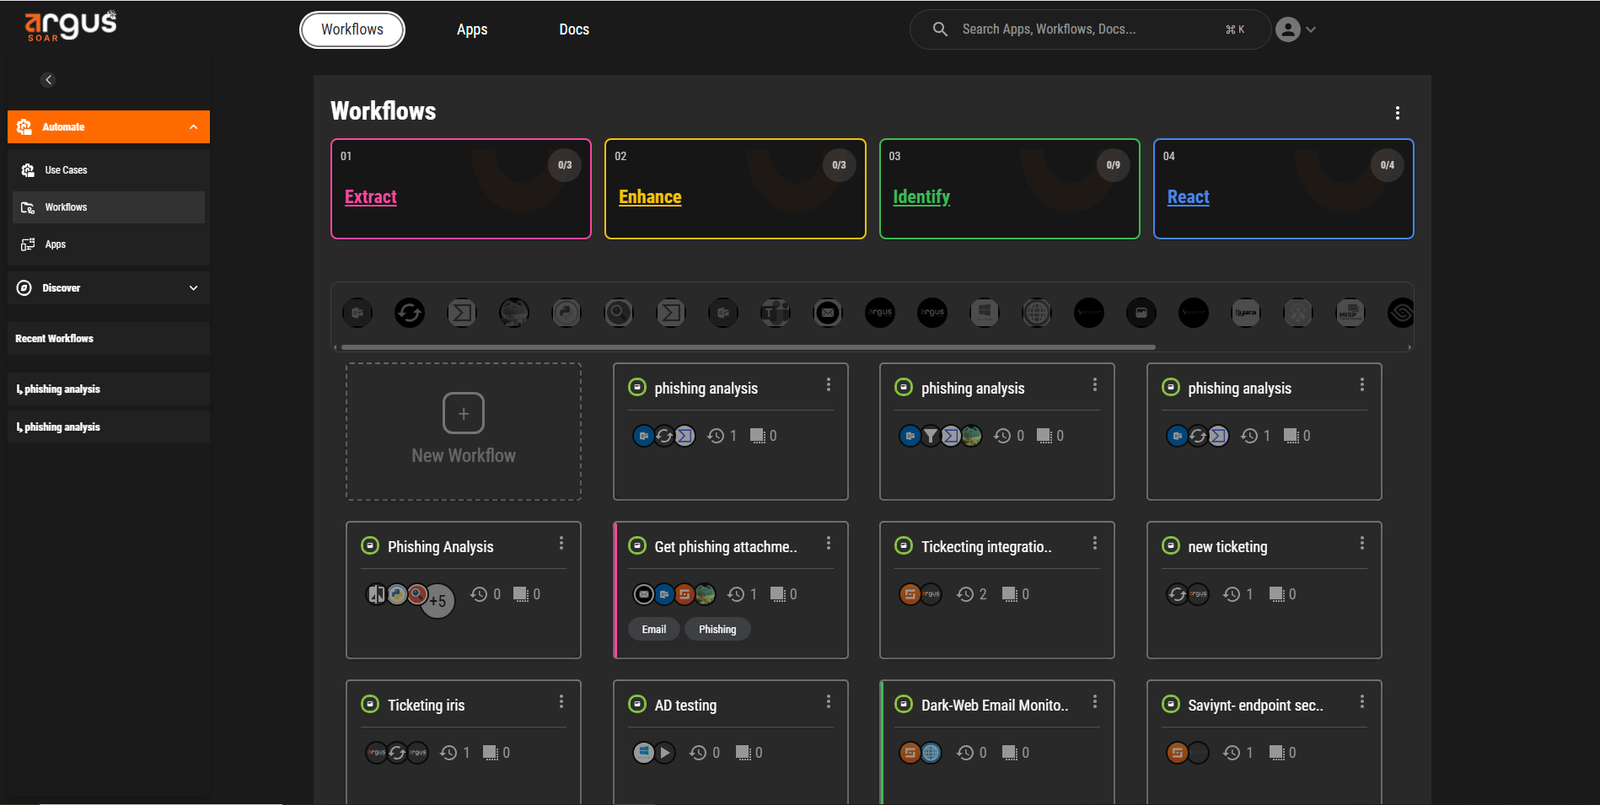This screenshot has height=805, width=1600.
Task: Select the envelope email app icon in strip
Action: coord(827,313)
